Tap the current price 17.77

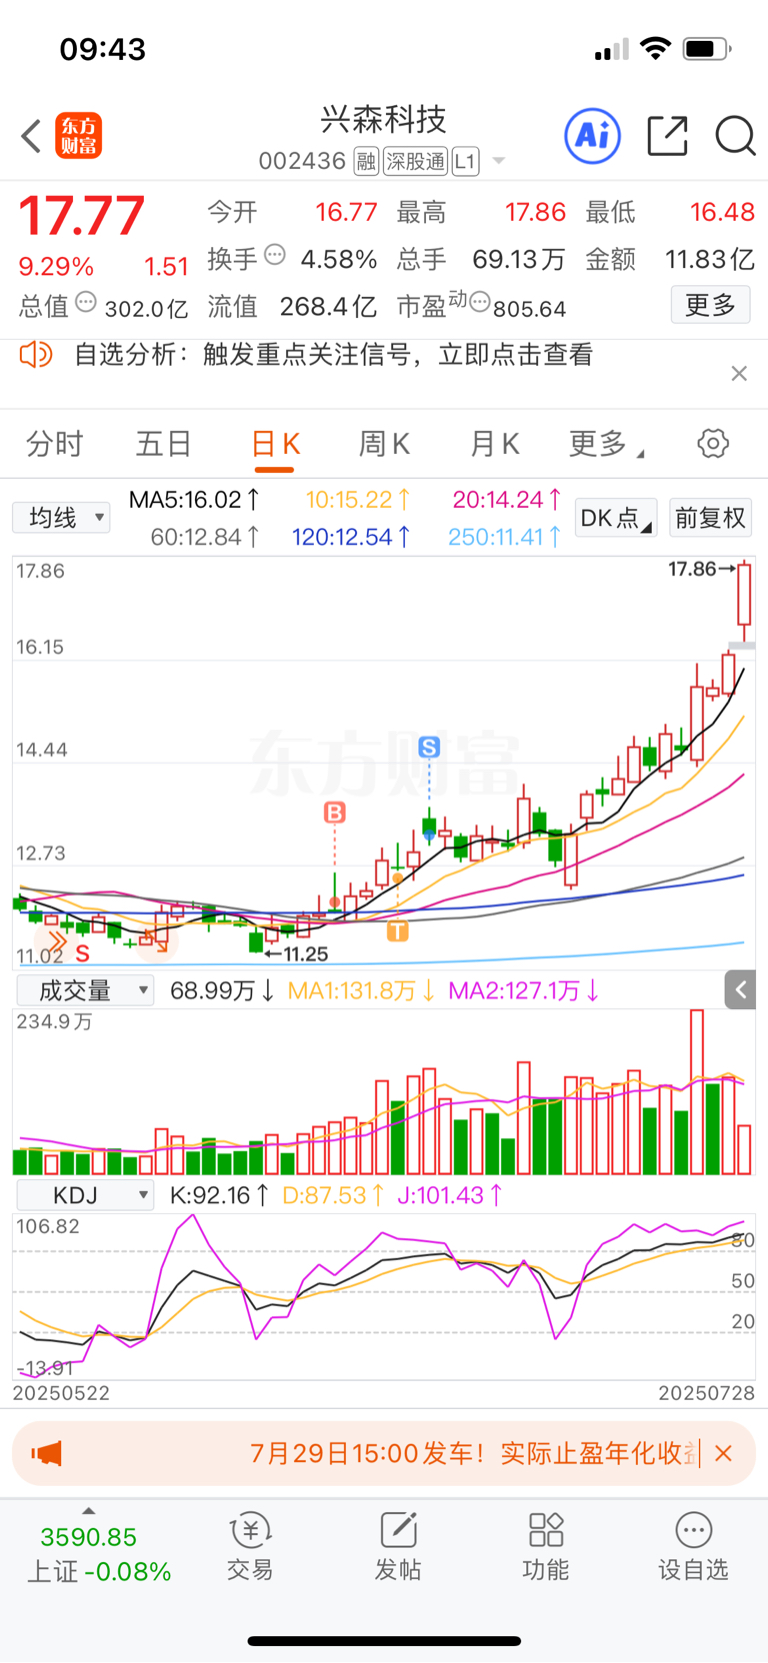82,215
